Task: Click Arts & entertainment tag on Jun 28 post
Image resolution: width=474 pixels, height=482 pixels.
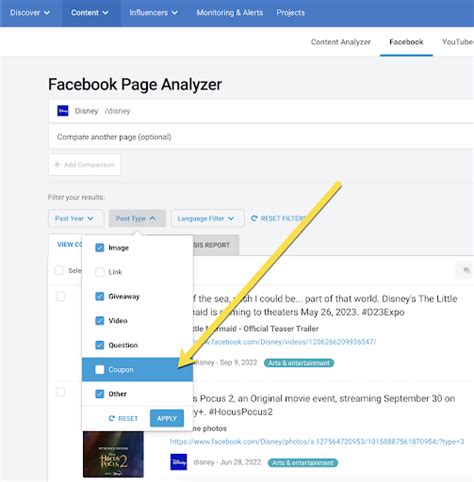Action: [303, 463]
